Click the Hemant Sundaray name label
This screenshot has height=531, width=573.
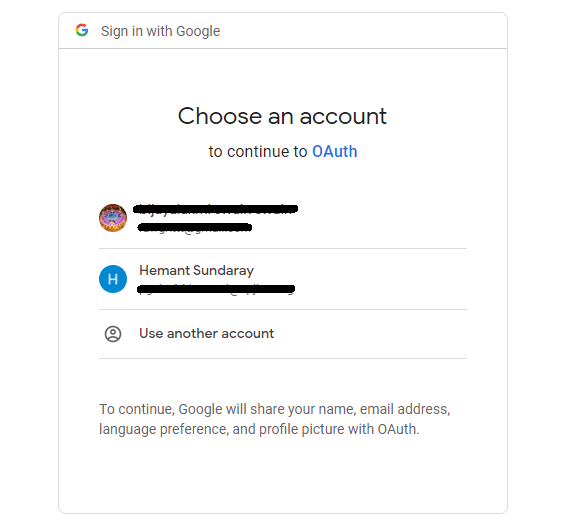[x=197, y=270]
